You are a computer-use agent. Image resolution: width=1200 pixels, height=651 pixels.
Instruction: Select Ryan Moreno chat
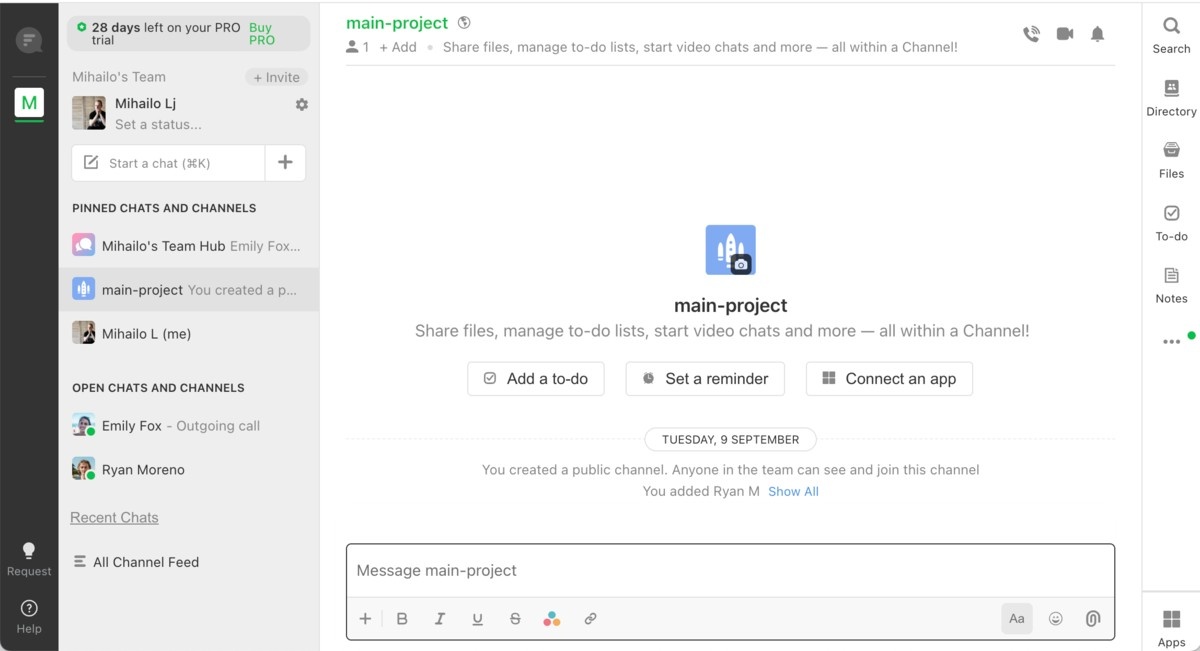click(143, 470)
